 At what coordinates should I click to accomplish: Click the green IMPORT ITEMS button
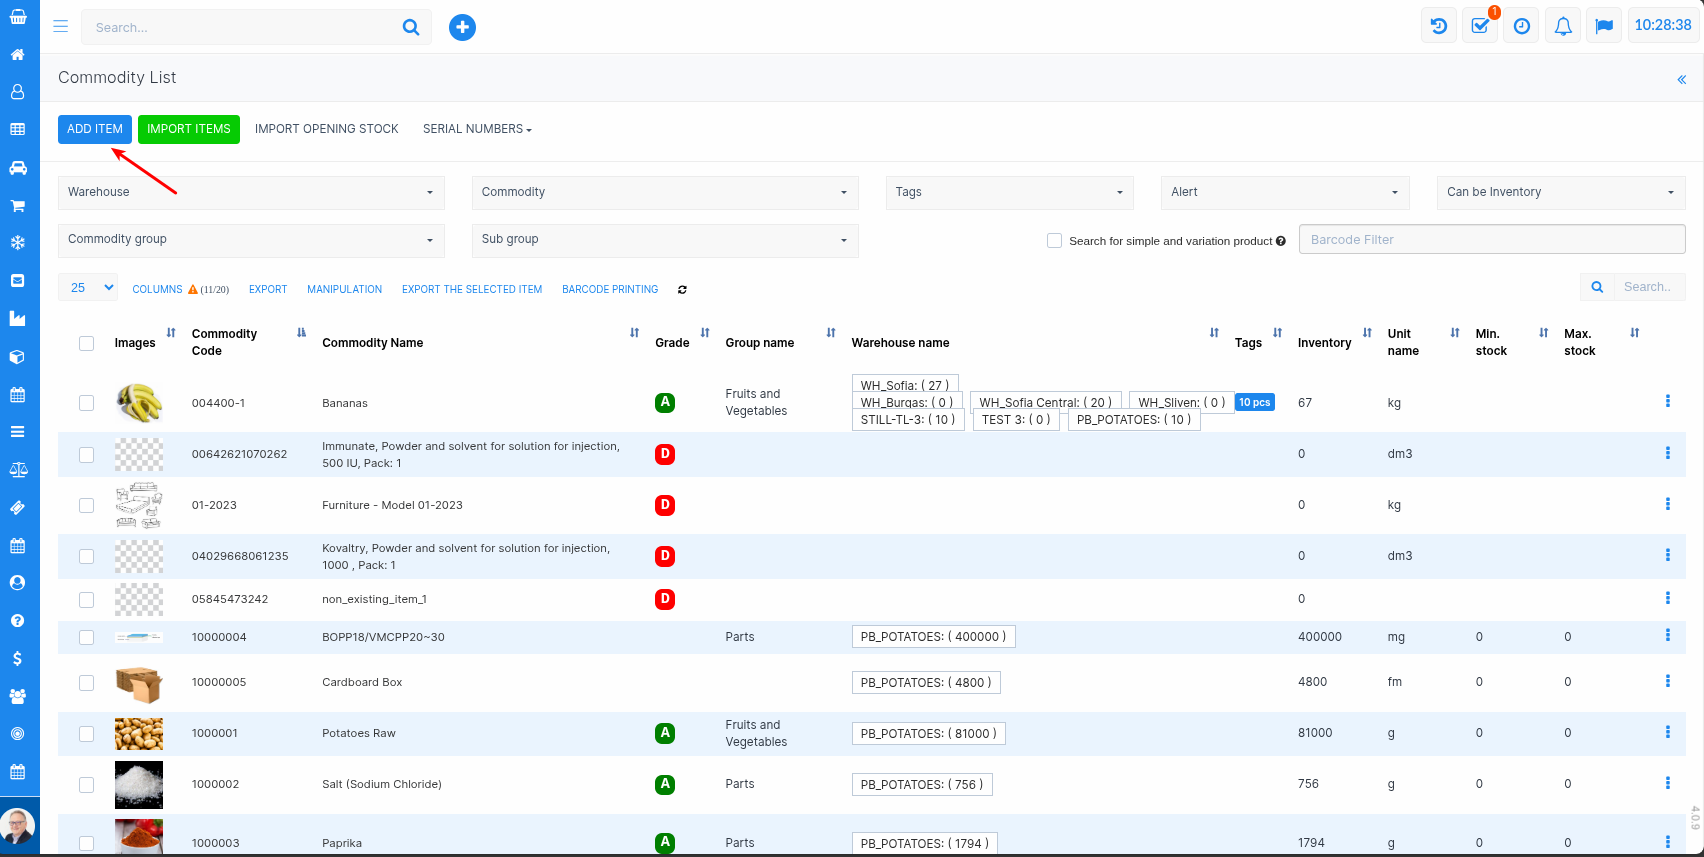pos(188,129)
